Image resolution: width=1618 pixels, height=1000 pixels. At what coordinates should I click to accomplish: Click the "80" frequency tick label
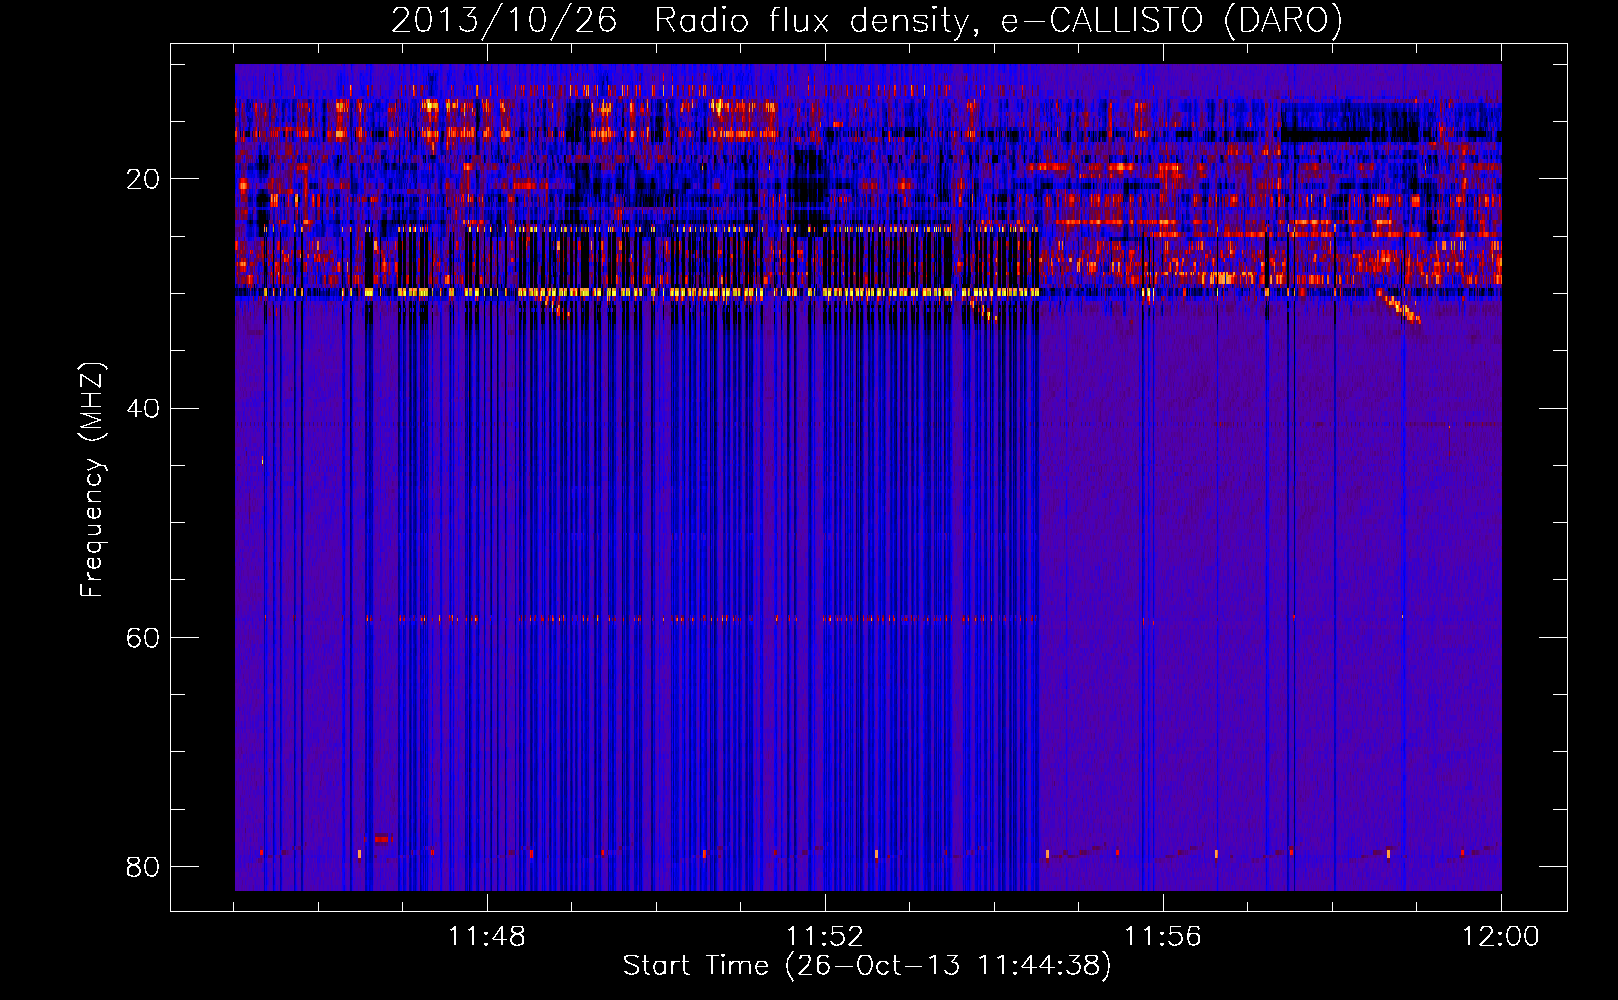(x=143, y=866)
